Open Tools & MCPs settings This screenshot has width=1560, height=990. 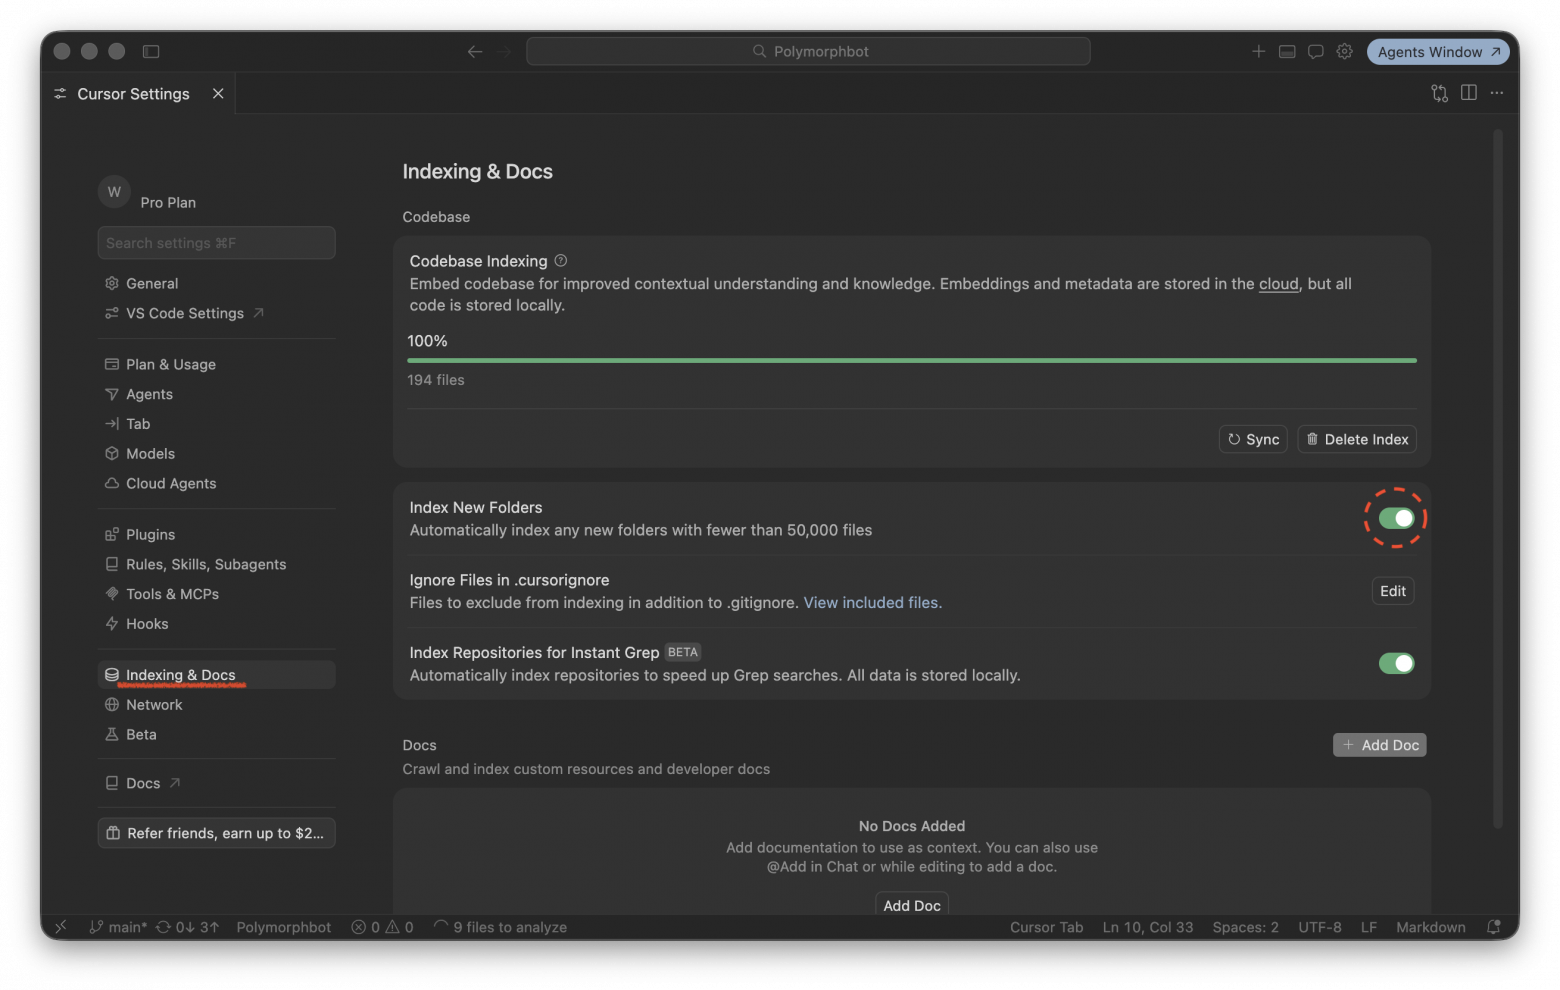click(216, 594)
